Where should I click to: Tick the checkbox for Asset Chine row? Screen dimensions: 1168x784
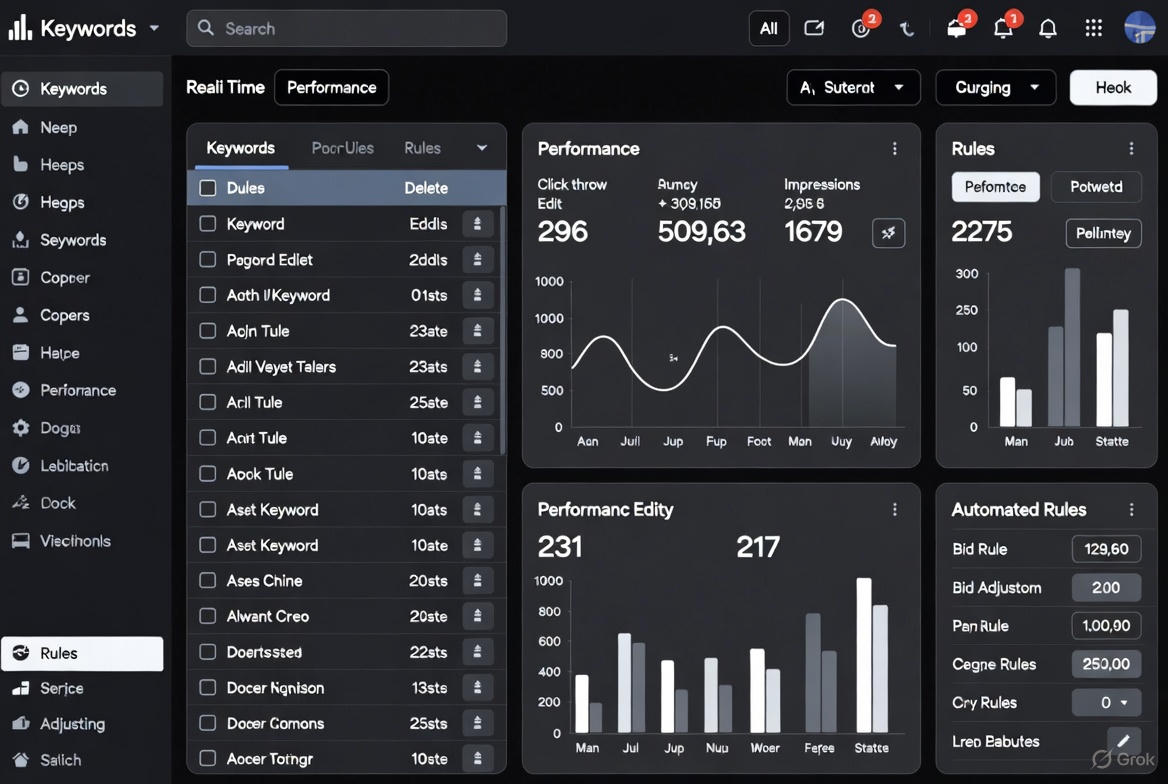[208, 581]
